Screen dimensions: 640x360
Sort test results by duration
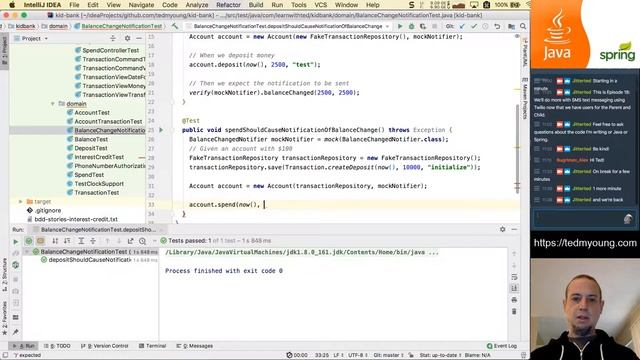(67, 241)
